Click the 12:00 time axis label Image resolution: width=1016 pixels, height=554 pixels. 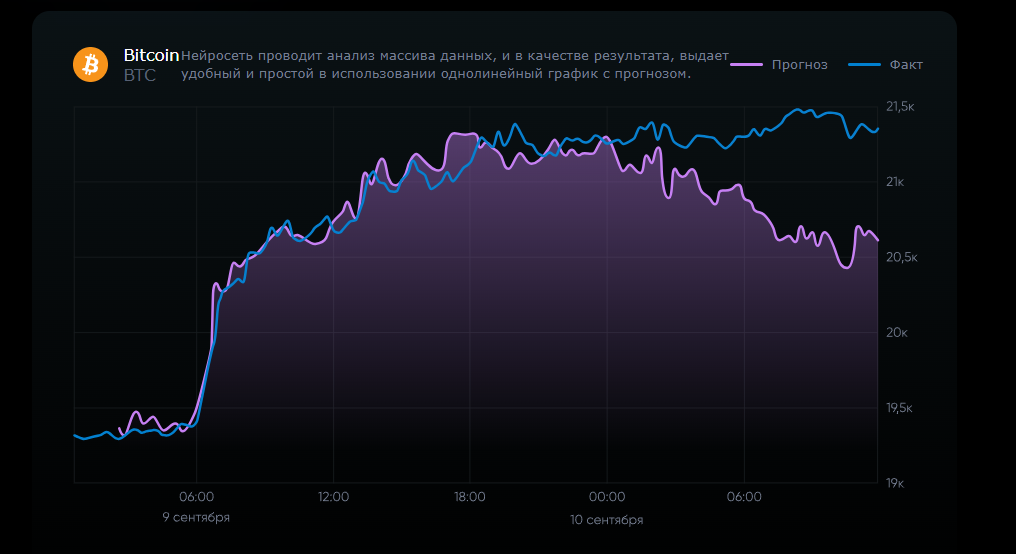[x=333, y=497]
